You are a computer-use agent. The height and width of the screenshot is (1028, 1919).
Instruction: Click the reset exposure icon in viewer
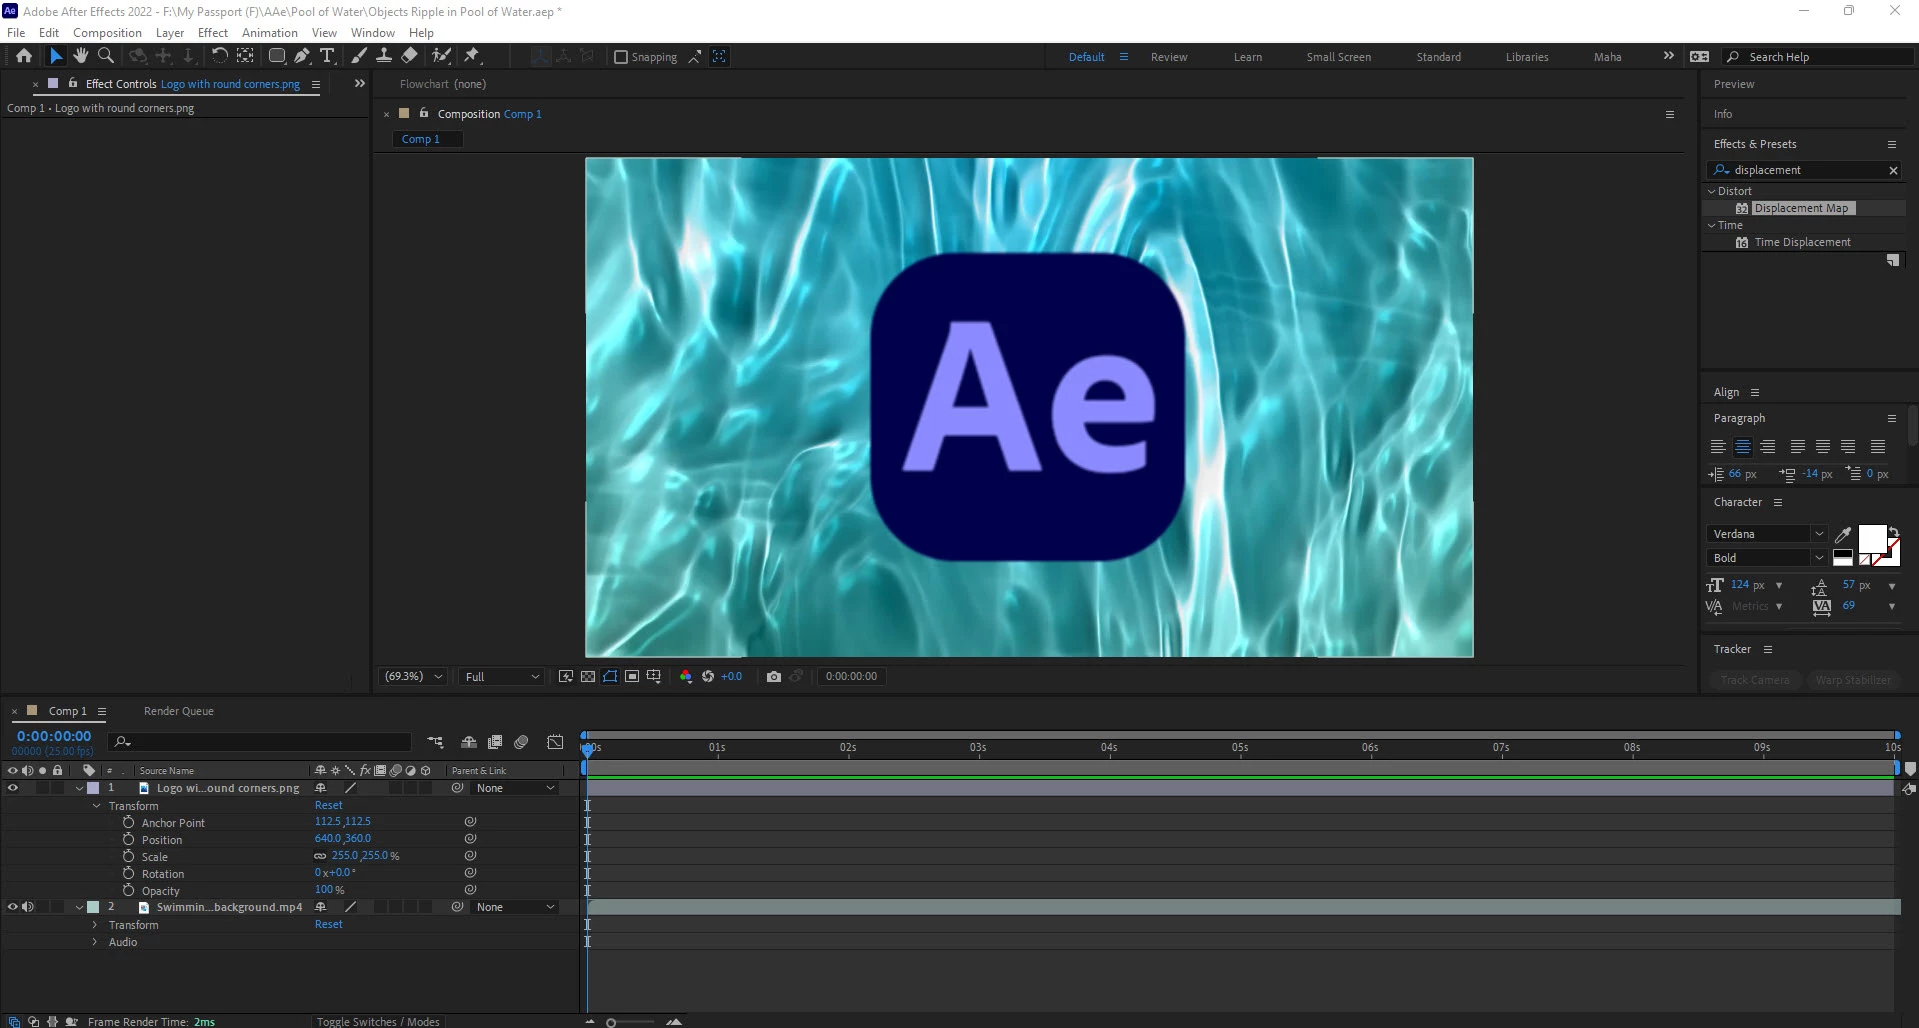pyautogui.click(x=708, y=677)
